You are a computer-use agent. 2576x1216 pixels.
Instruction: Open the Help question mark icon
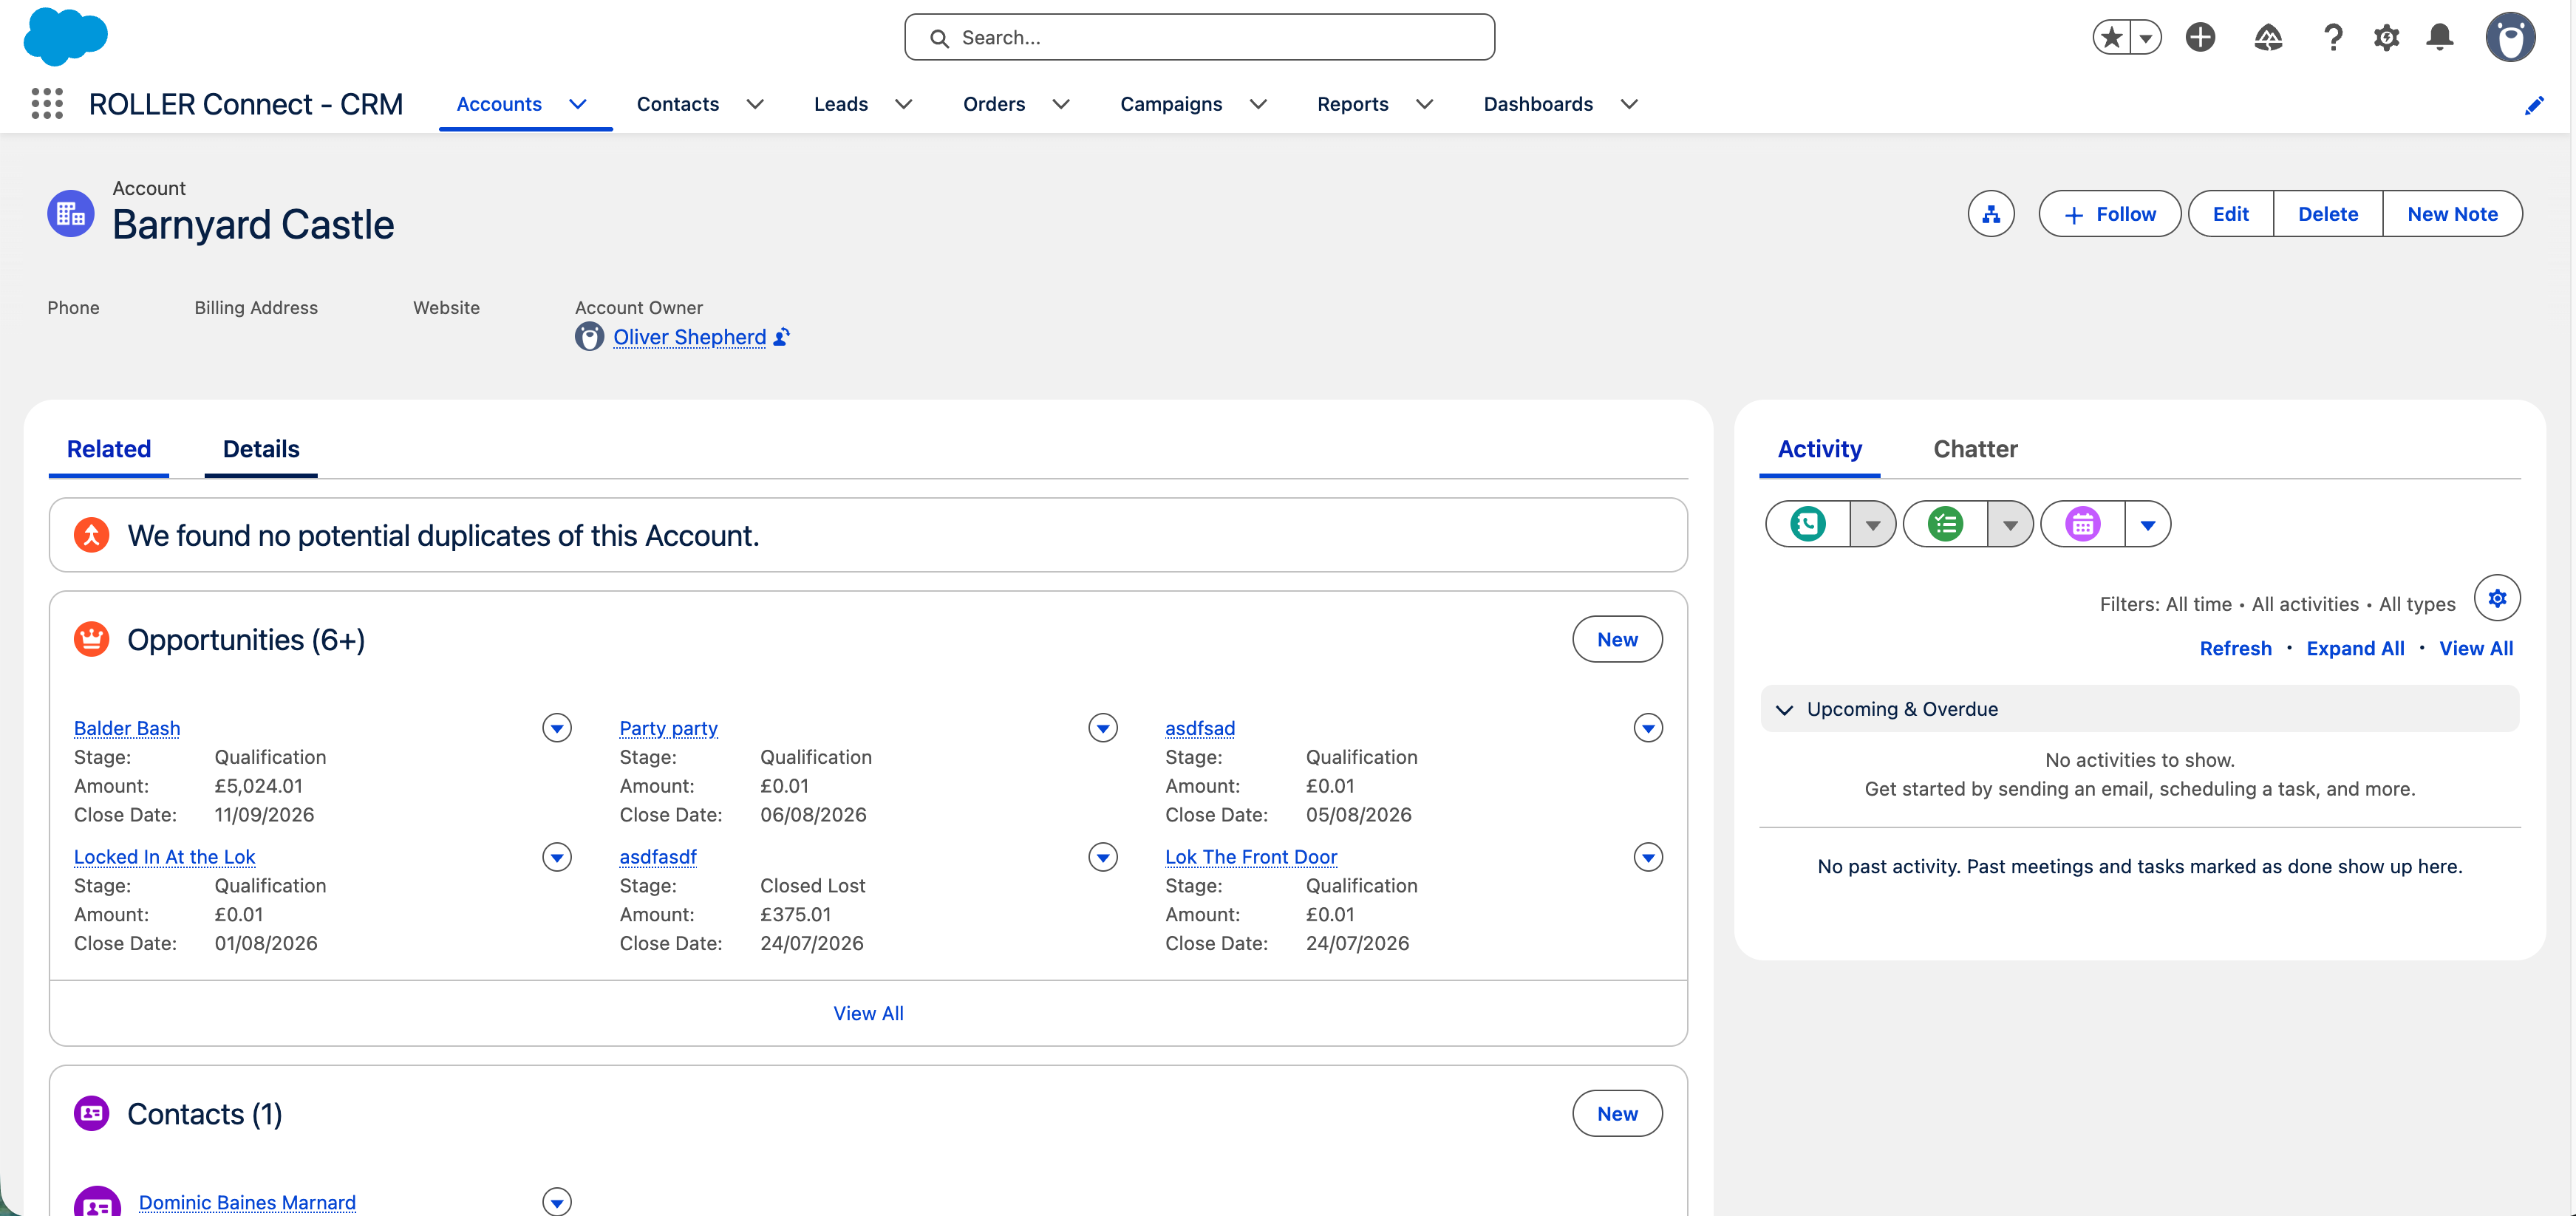(2332, 37)
